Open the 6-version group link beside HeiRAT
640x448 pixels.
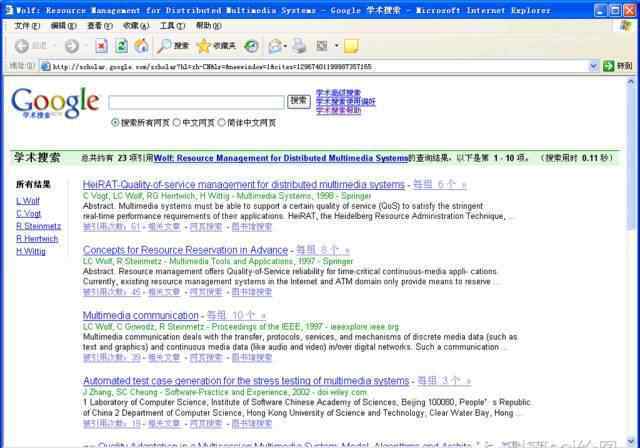click(x=440, y=184)
